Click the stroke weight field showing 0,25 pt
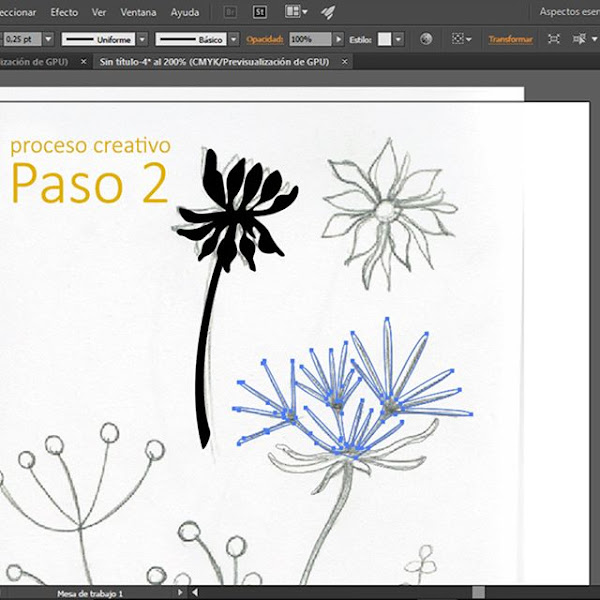600x600 pixels. click(22, 39)
